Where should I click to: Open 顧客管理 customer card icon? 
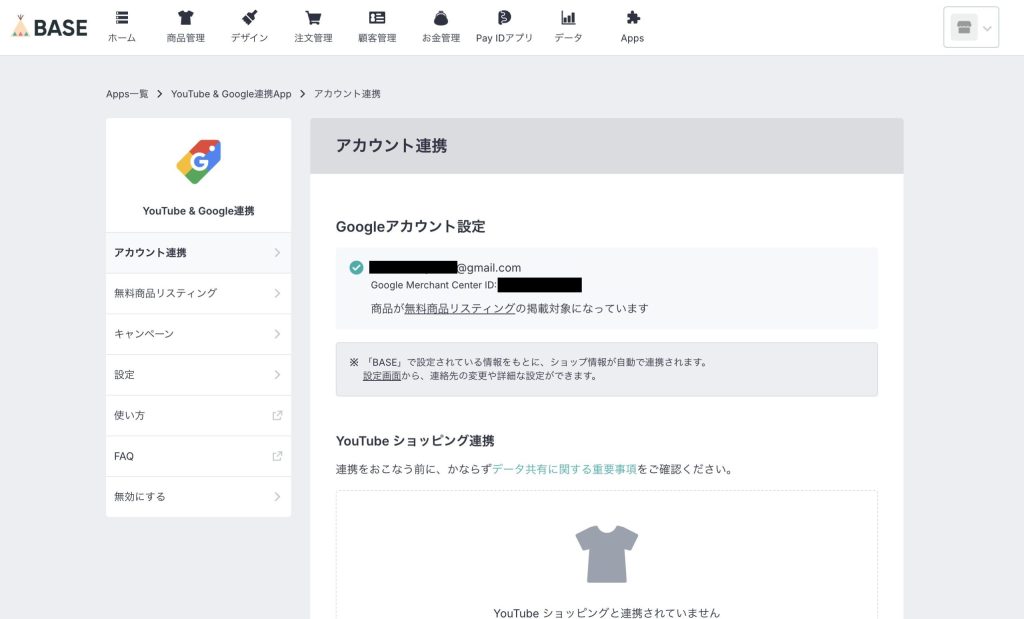377,18
